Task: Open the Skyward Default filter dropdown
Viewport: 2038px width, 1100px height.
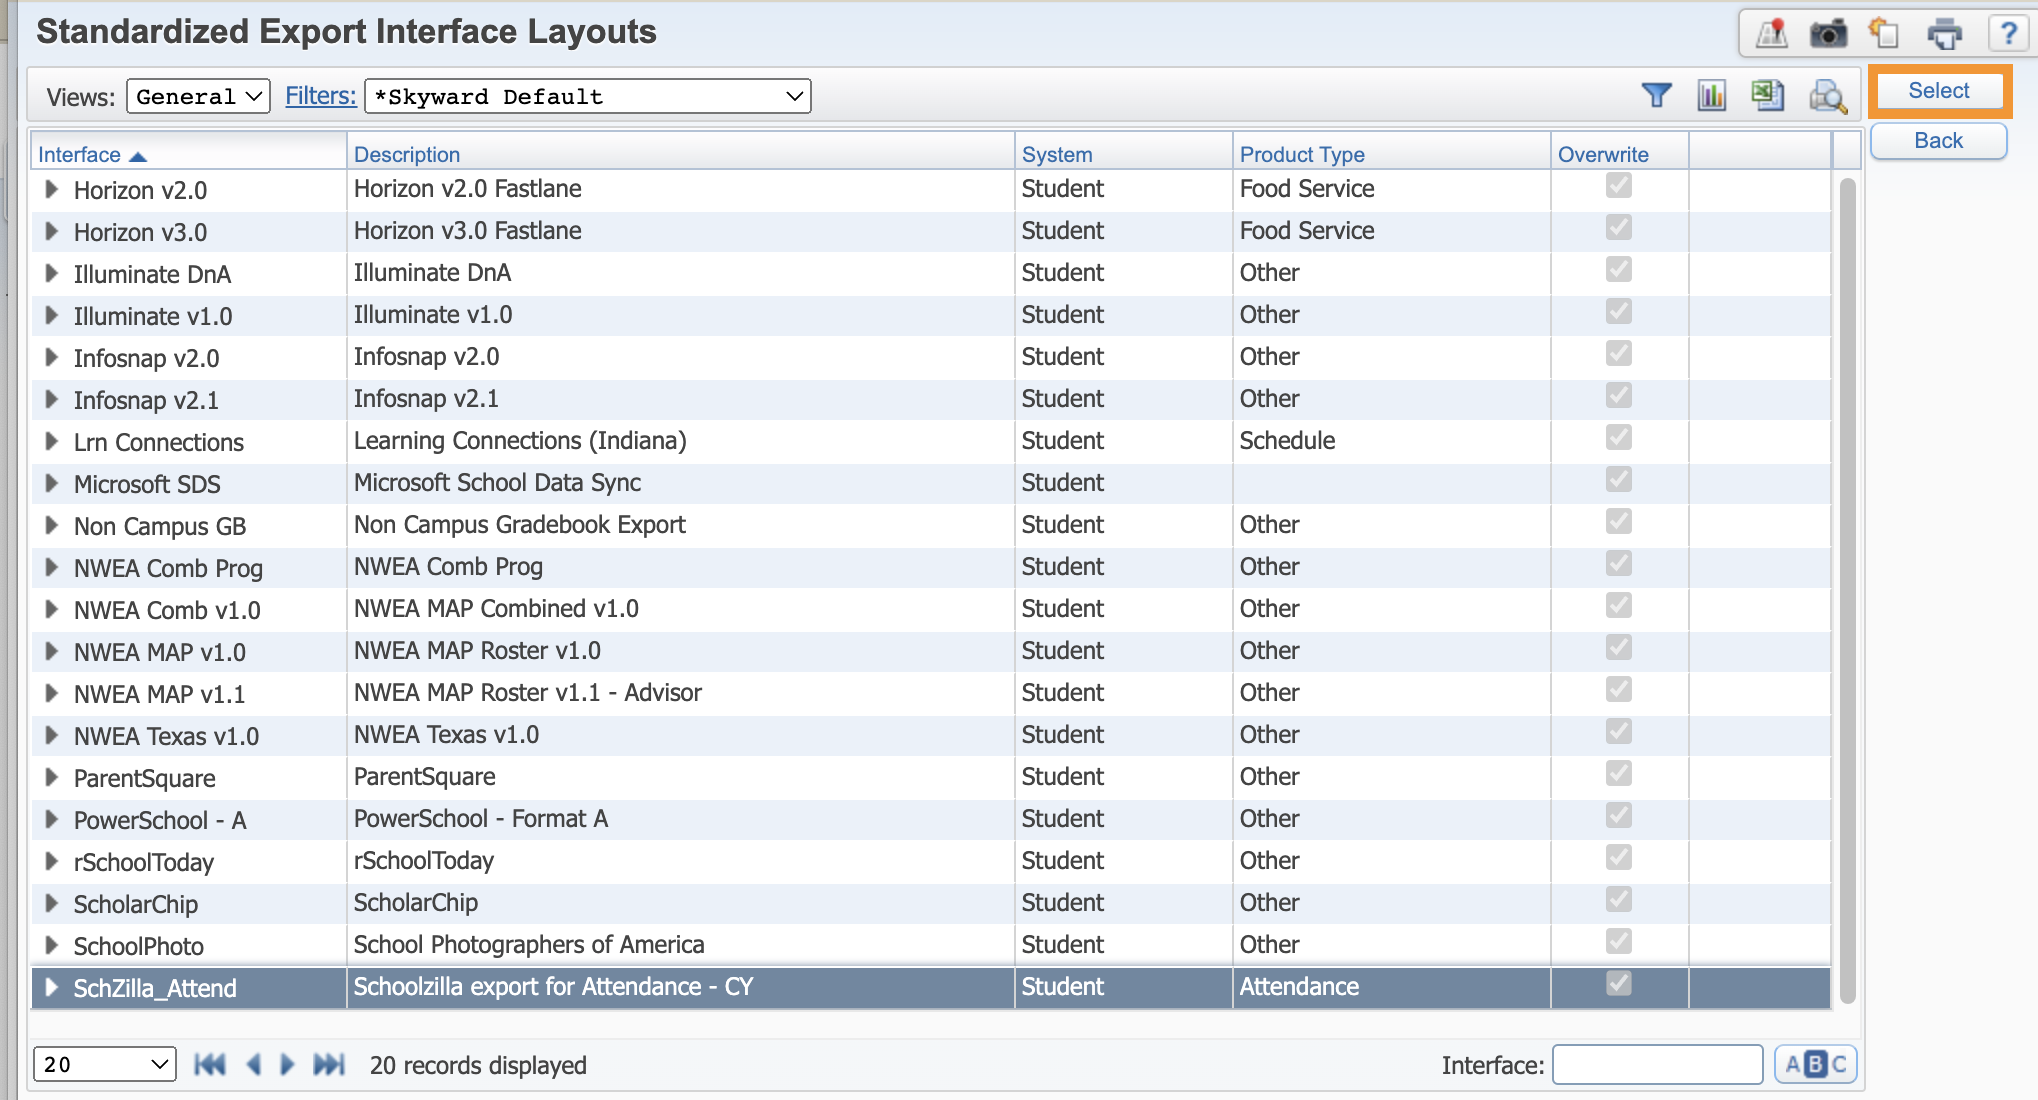Action: pos(588,97)
